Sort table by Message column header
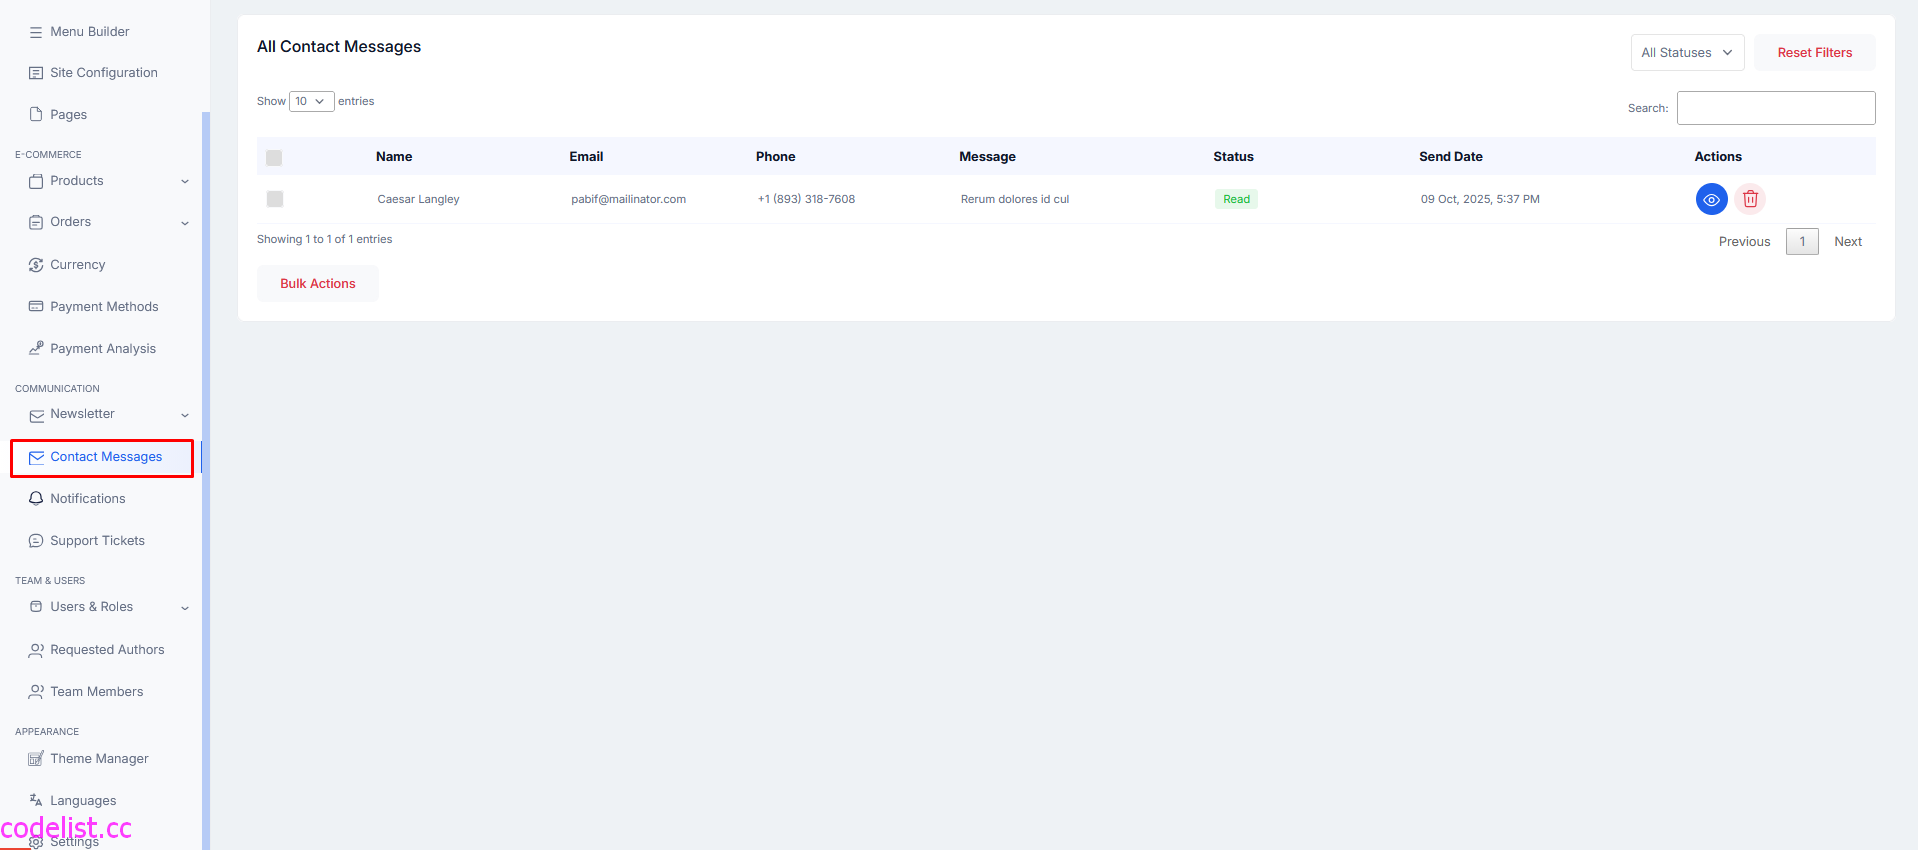Viewport: 1918px width, 850px height. (x=987, y=157)
